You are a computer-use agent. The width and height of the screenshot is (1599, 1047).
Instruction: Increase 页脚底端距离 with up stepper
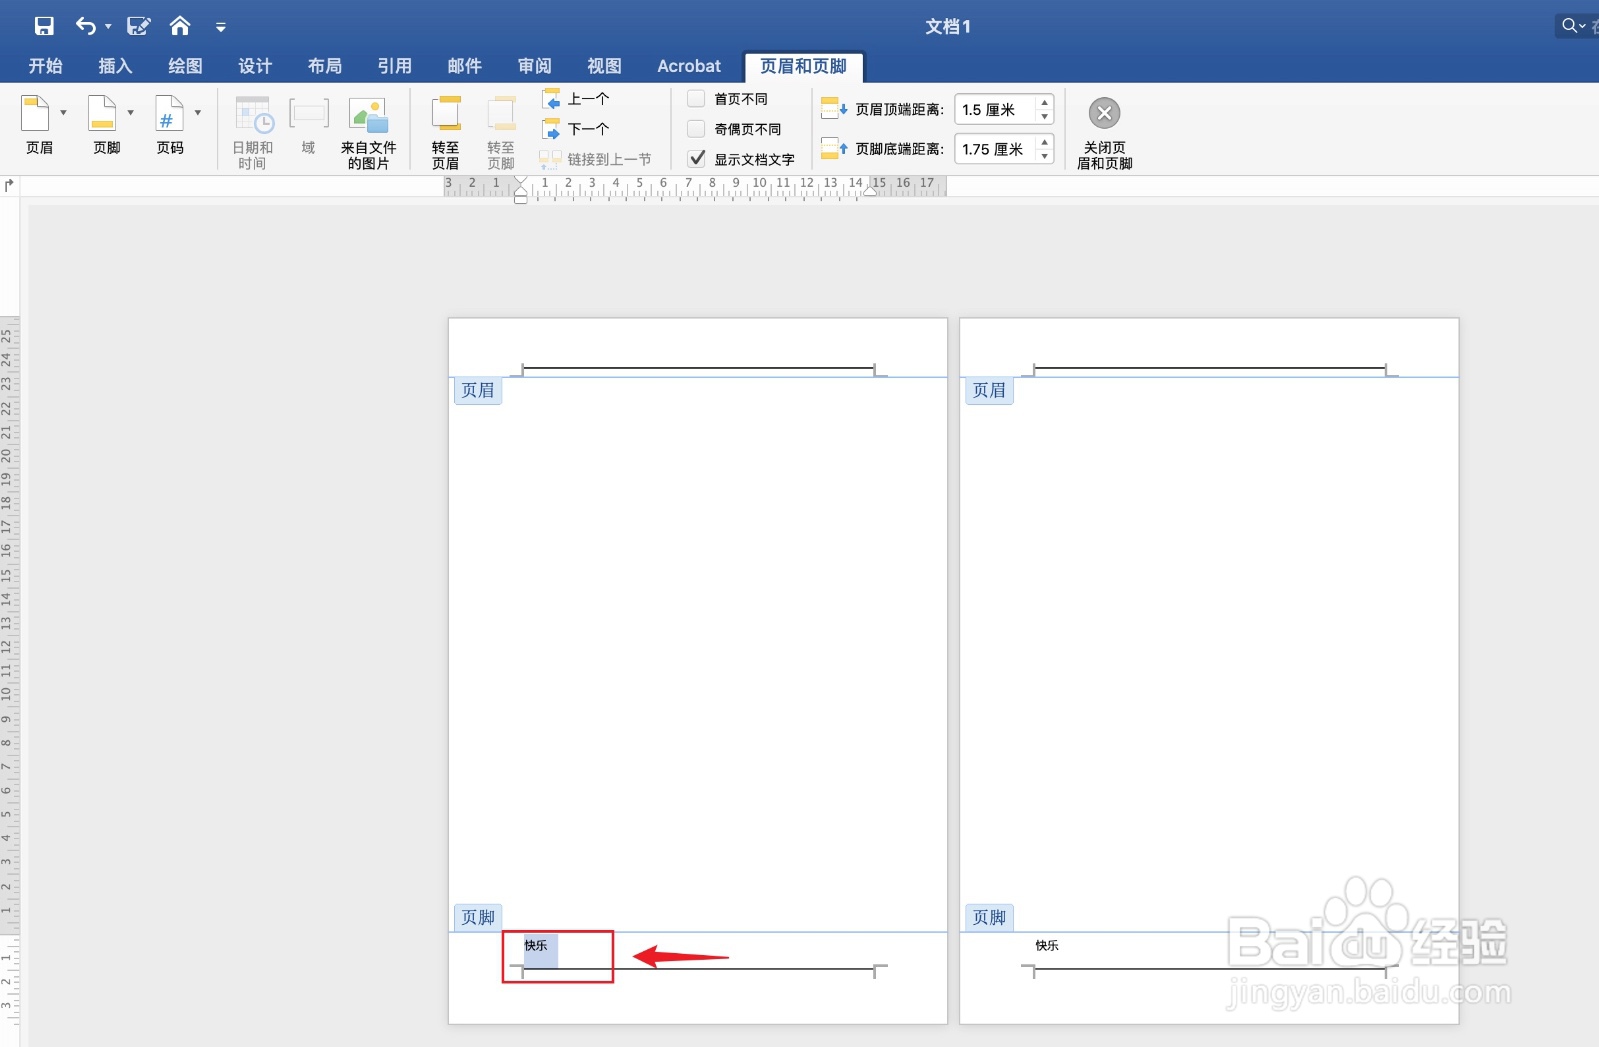pyautogui.click(x=1045, y=142)
